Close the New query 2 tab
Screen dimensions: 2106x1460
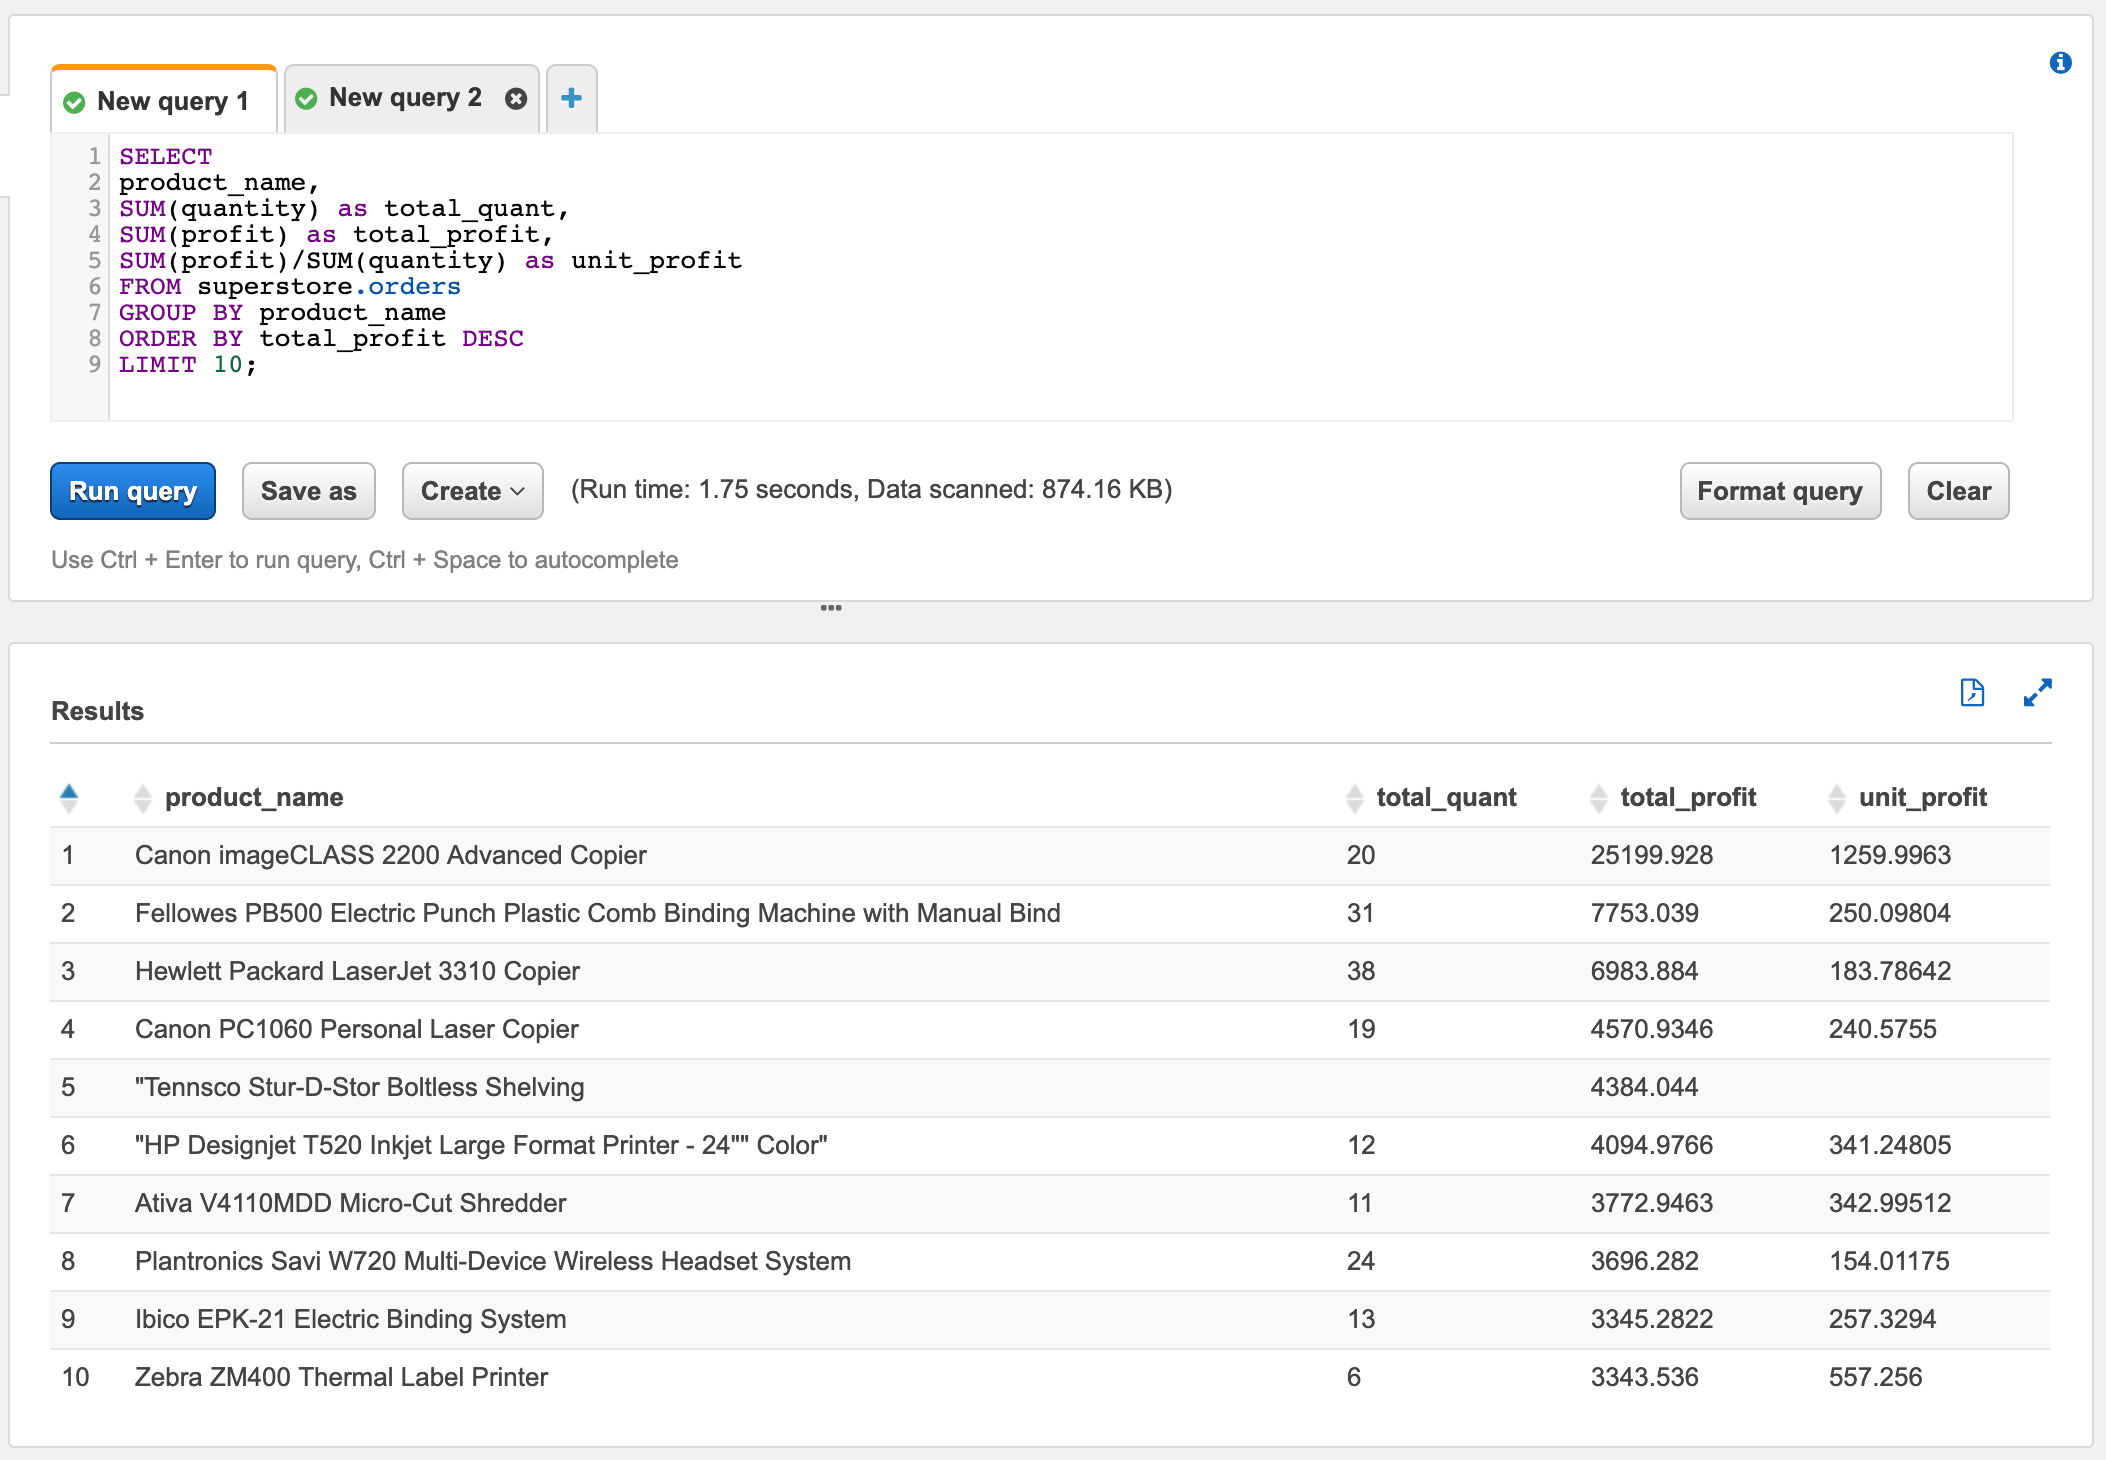[x=516, y=98]
